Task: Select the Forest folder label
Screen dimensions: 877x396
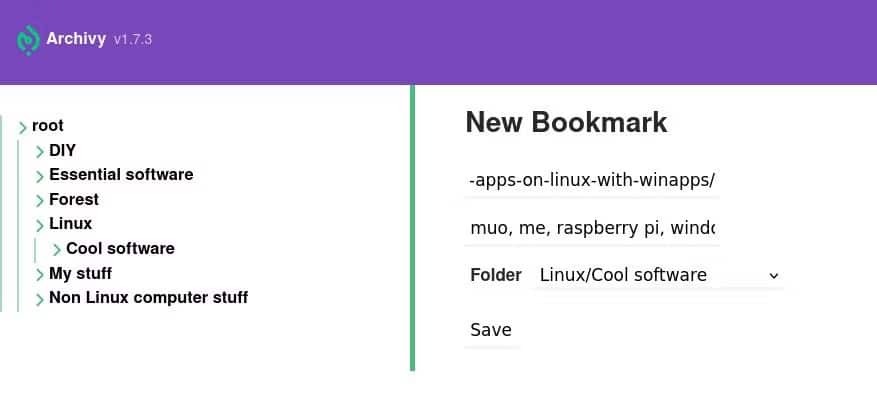Action: 74,199
